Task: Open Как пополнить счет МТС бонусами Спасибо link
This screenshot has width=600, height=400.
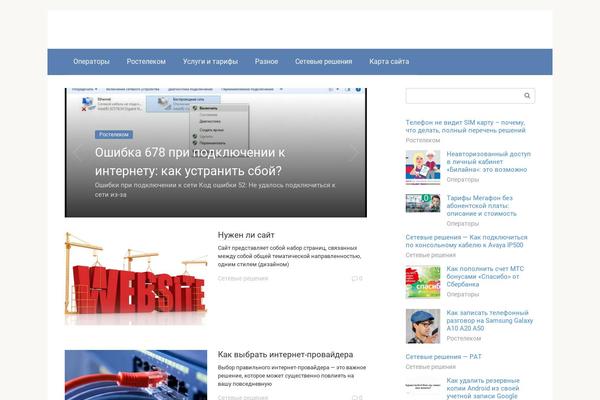Action: point(485,276)
